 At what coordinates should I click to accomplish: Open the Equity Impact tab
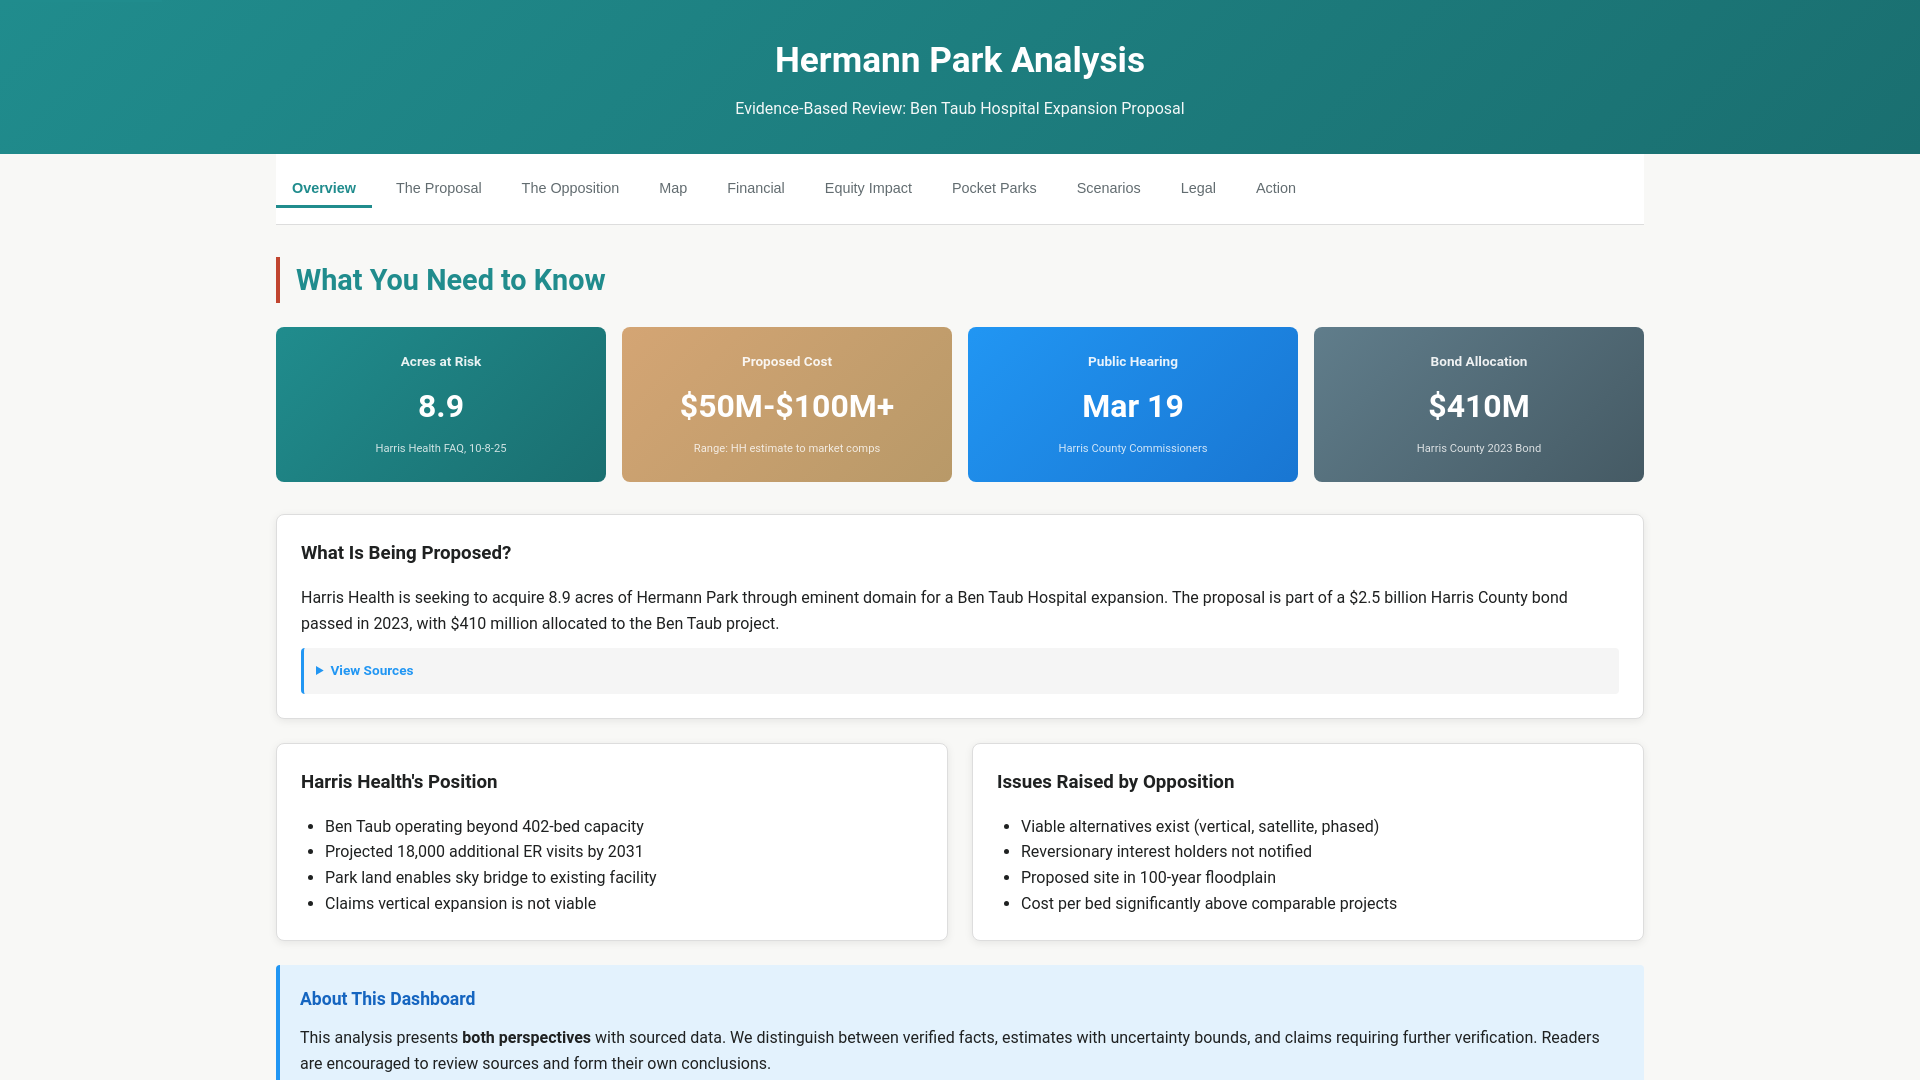click(868, 188)
